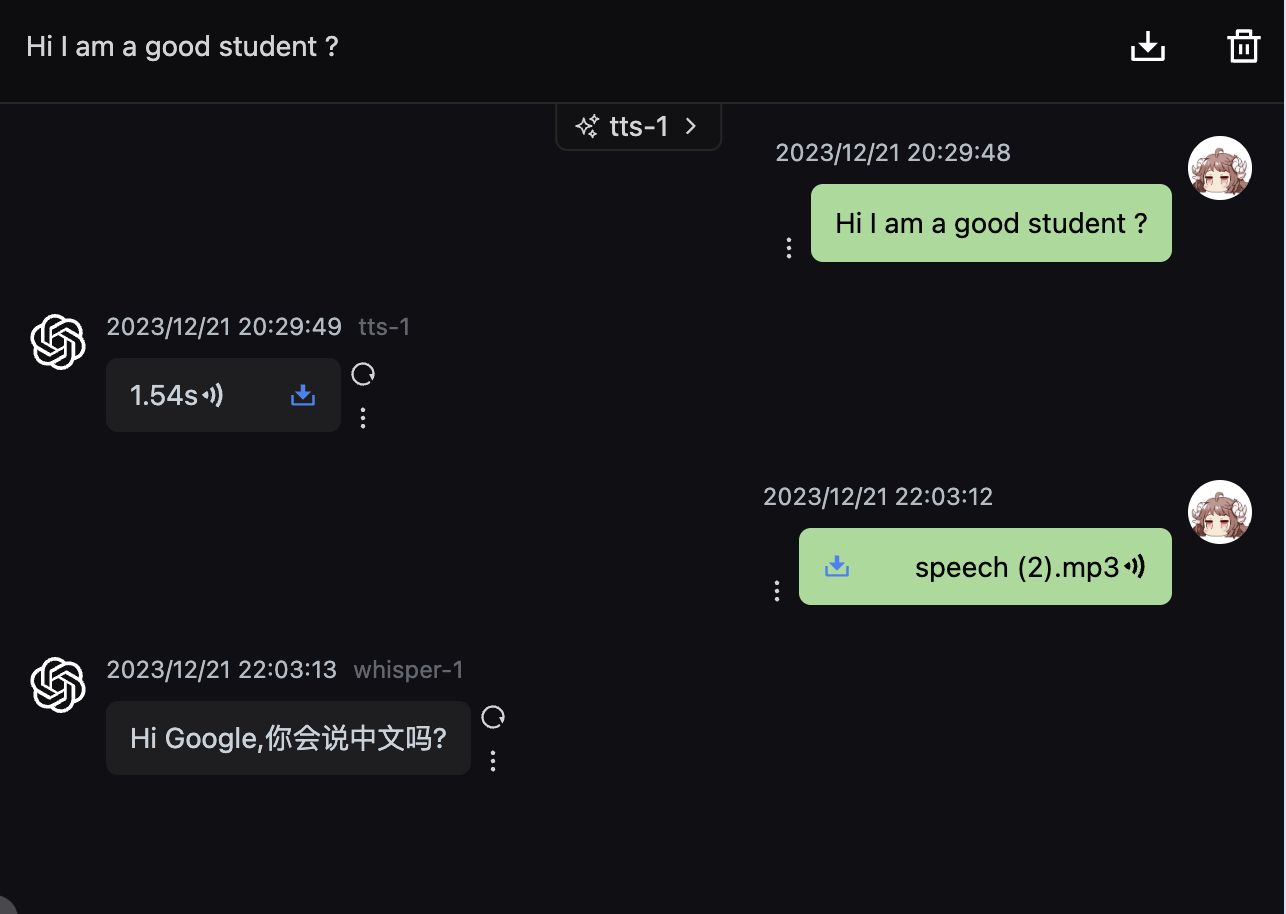Open options menu for "Hi I am a good student ?" bubble
This screenshot has height=914, width=1286.
coord(789,248)
